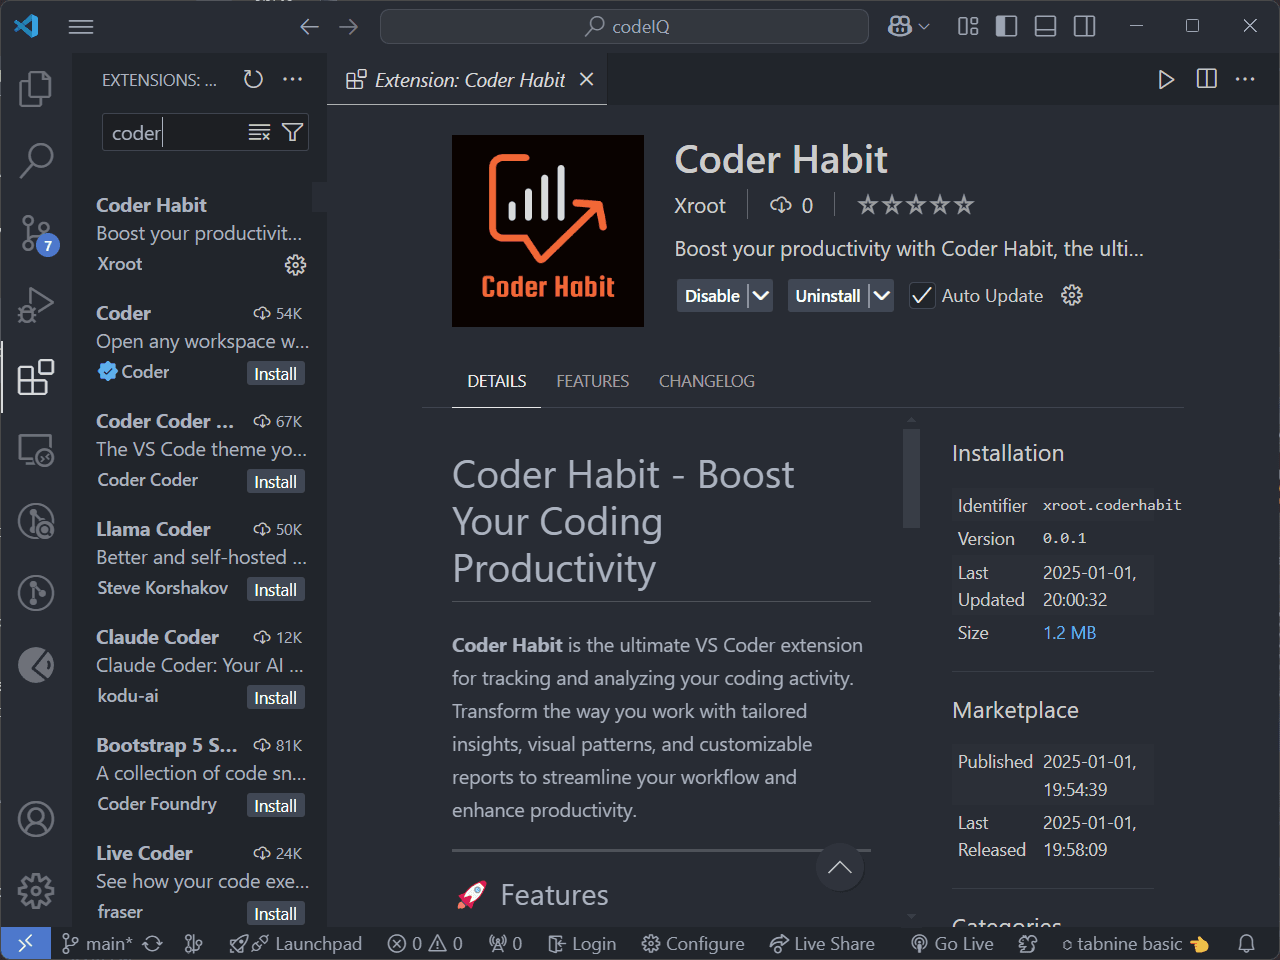1280x960 pixels.
Task: Click Go Live in status bar
Action: pos(952,943)
